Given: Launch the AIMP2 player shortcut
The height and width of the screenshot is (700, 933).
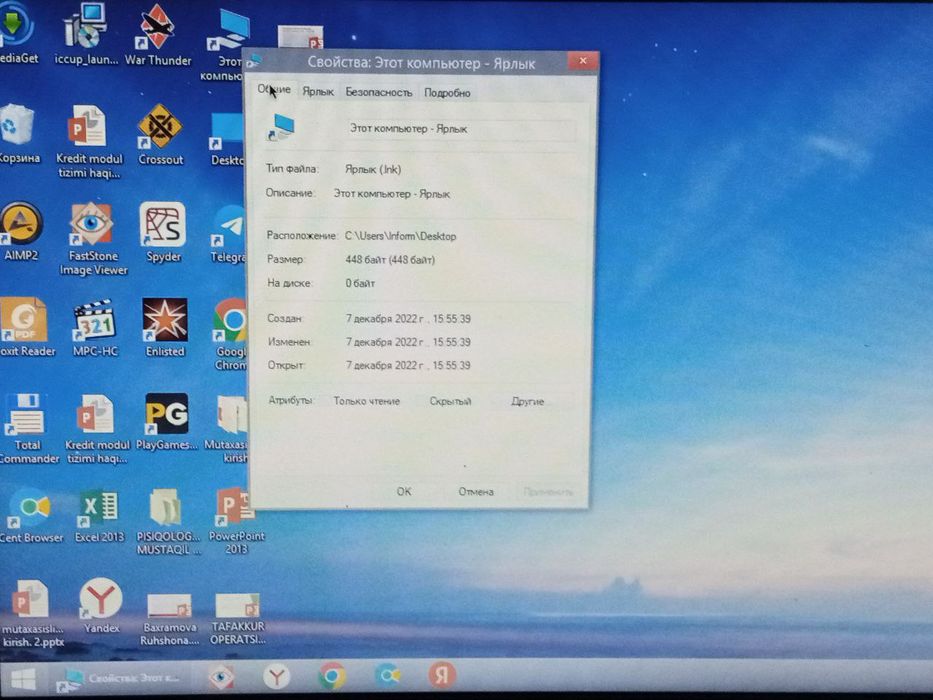Looking at the screenshot, I should pos(21,230).
